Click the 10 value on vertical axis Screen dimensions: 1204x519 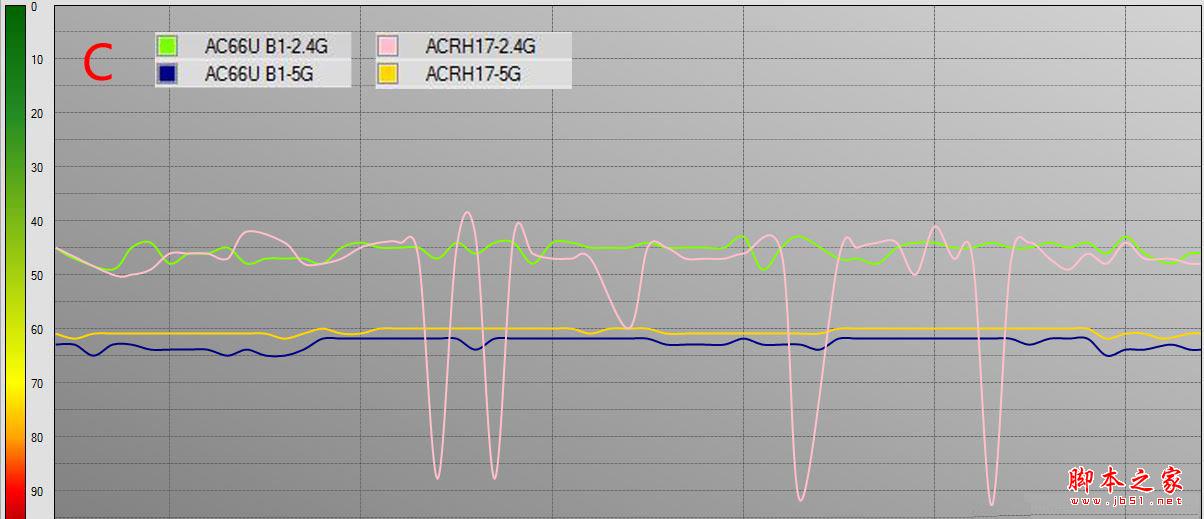pos(37,60)
